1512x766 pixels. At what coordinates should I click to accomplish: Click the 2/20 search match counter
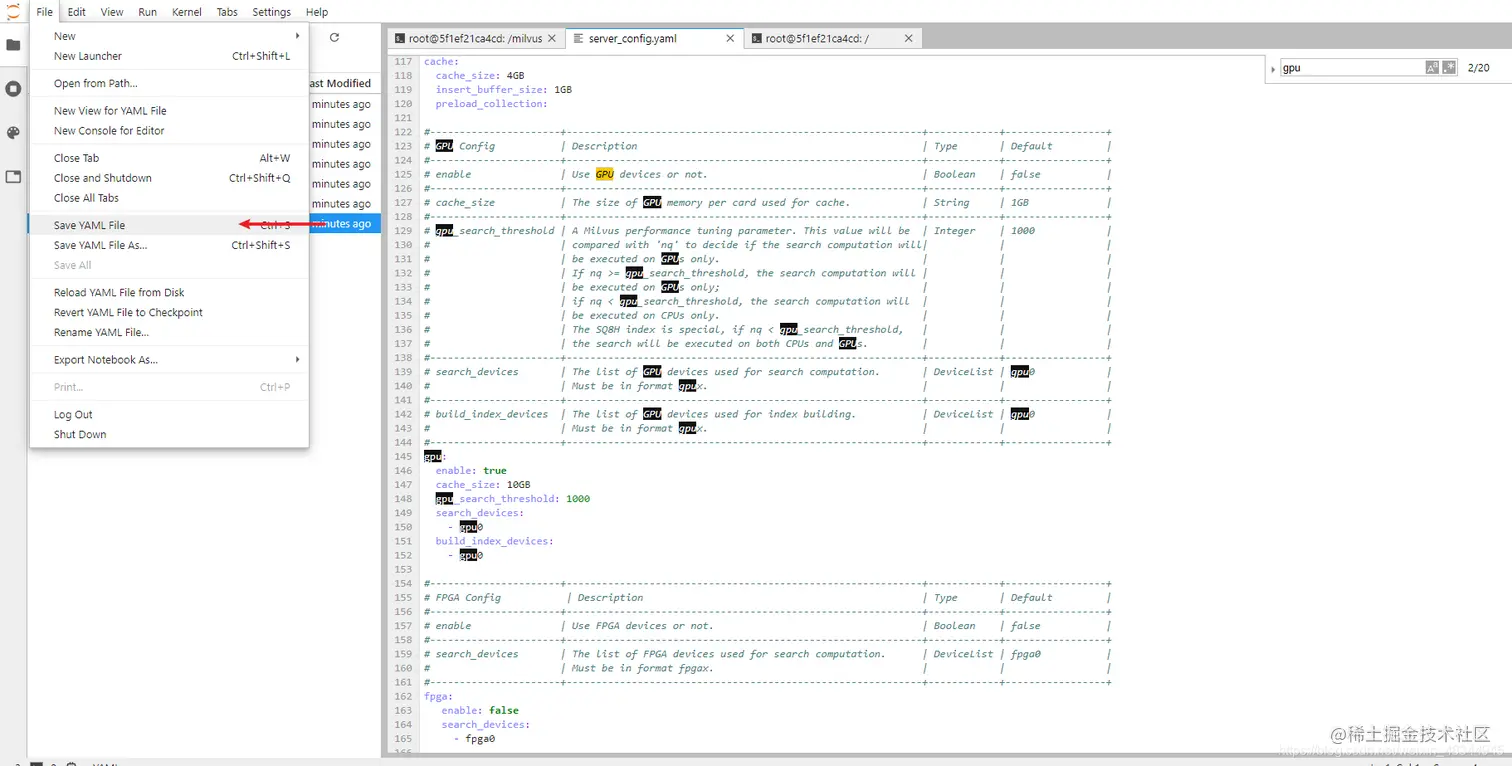tap(1478, 68)
